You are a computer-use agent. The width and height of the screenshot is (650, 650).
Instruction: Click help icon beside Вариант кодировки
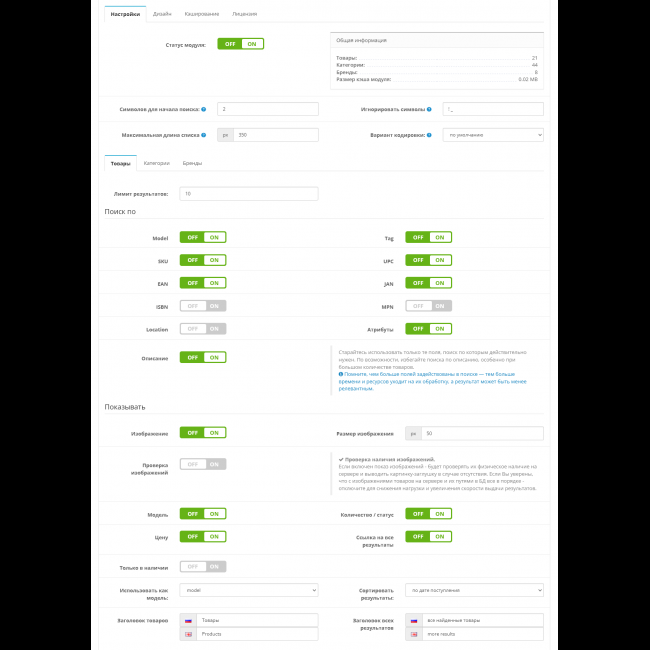coord(429,135)
